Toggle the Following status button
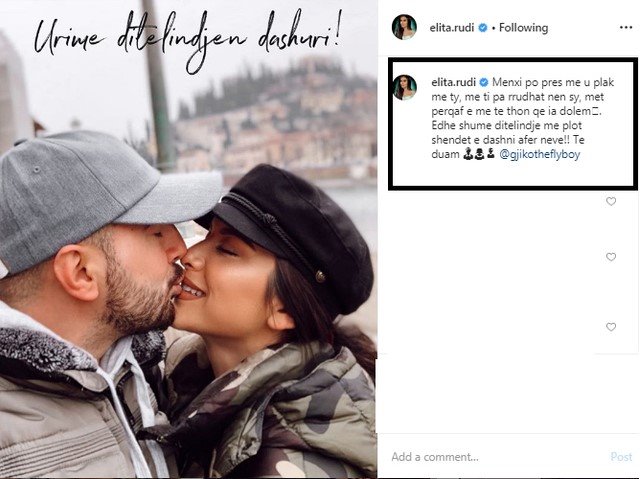 pos(523,28)
